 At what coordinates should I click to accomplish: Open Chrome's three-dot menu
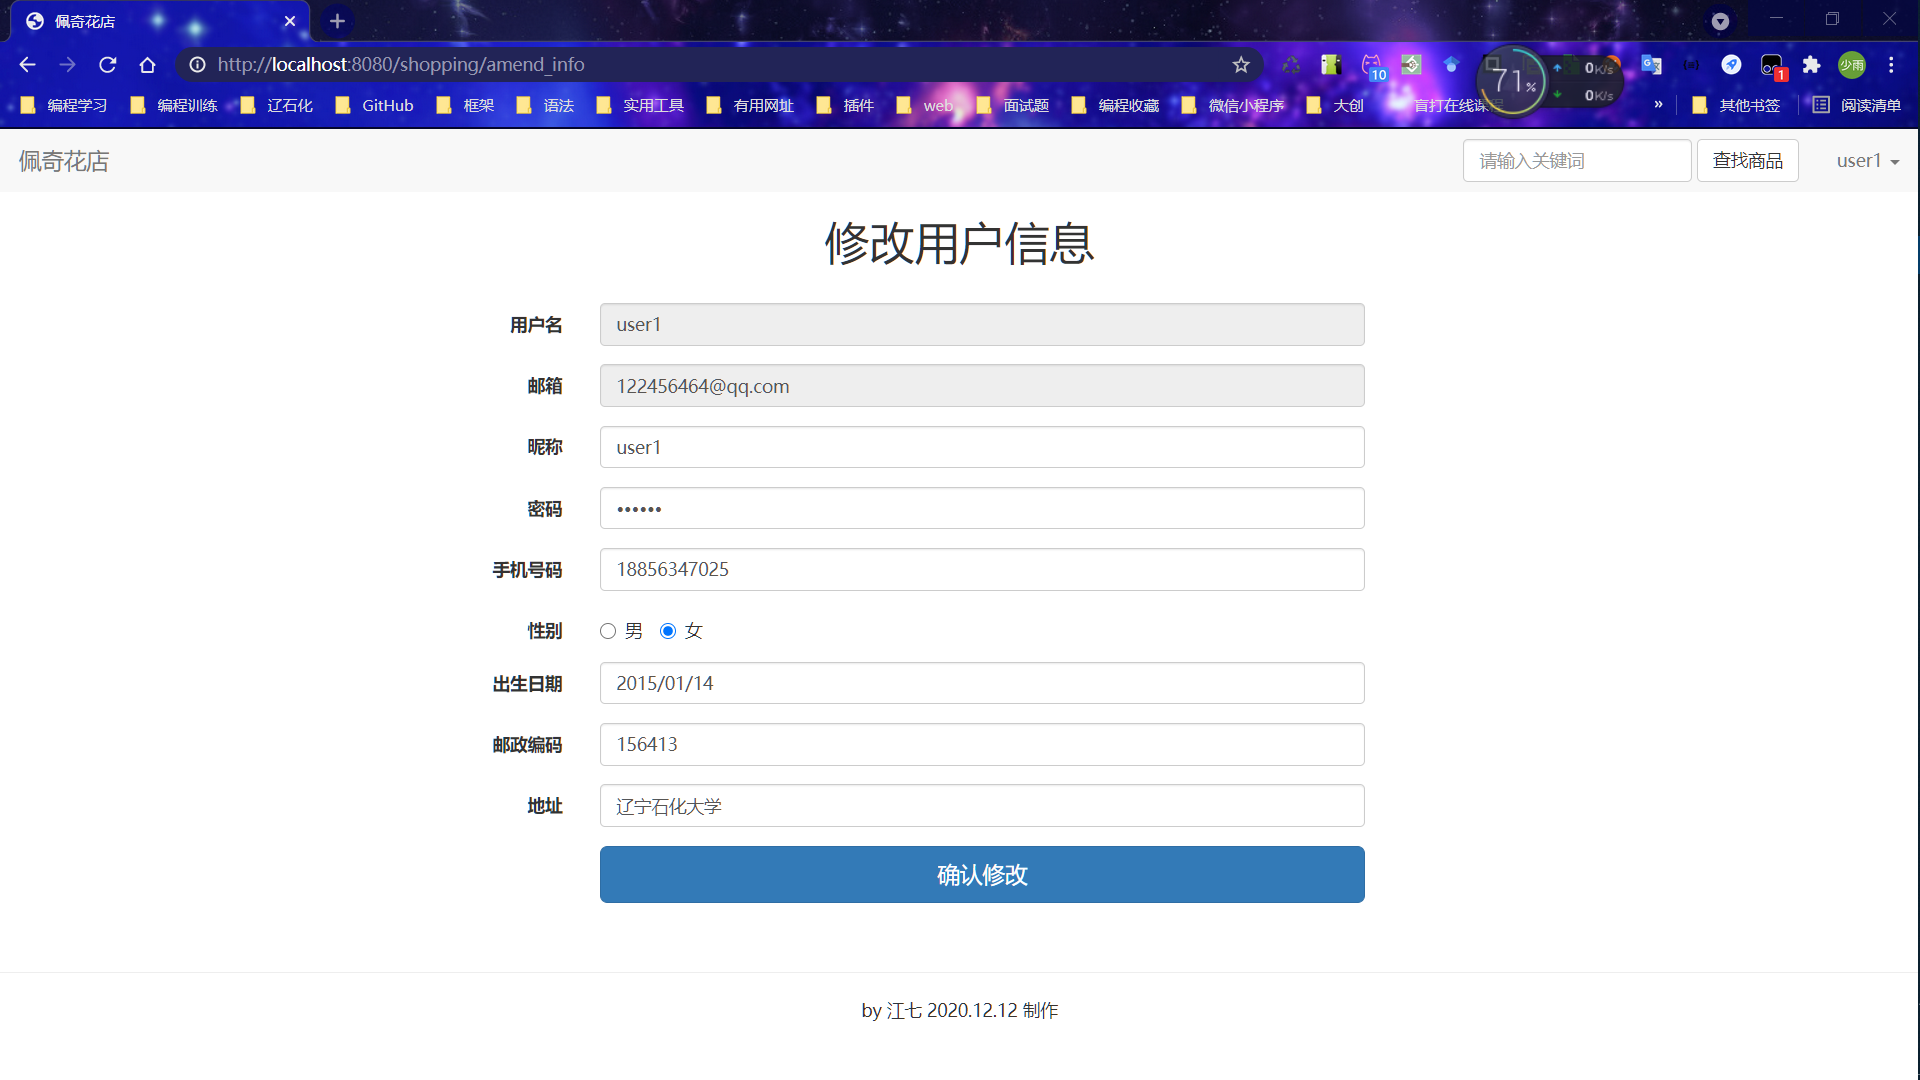click(1891, 65)
